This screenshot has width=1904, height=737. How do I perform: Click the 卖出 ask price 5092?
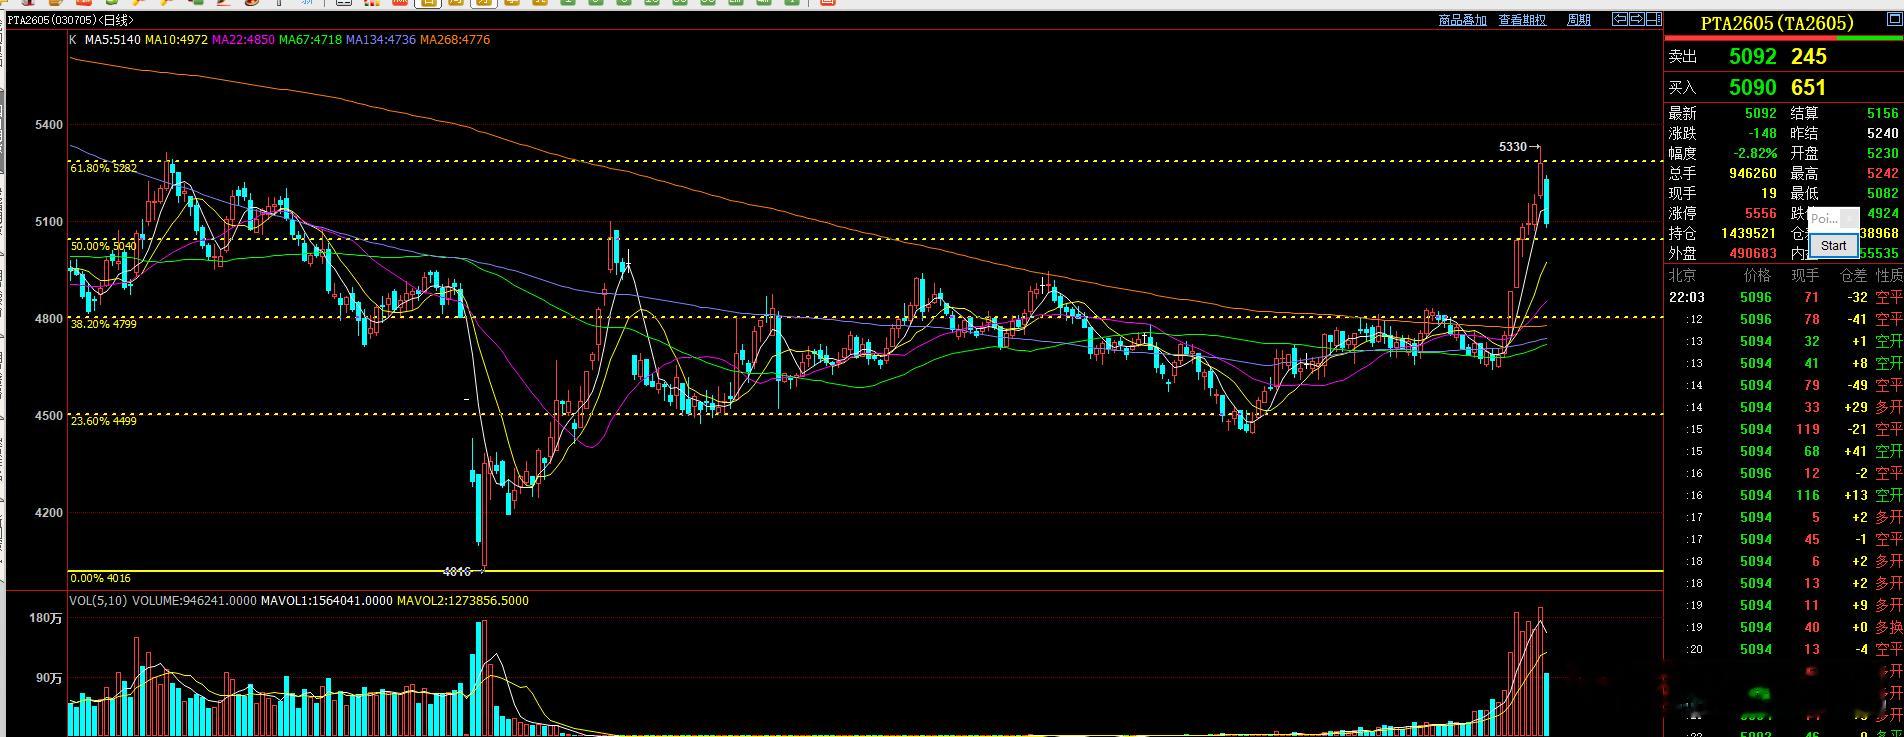pos(1753,57)
